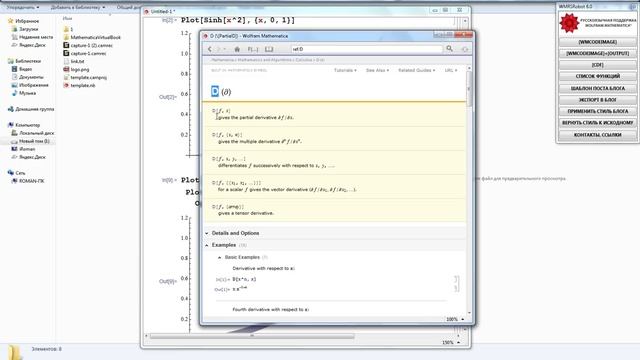Click the Имя column header in Explorer
Image resolution: width=640 pixels, height=360 pixels.
(x=68, y=18)
